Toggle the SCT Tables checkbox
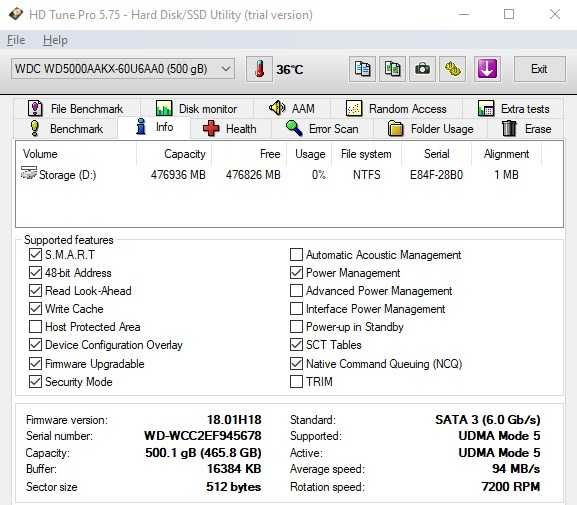577x505 pixels. 296,345
